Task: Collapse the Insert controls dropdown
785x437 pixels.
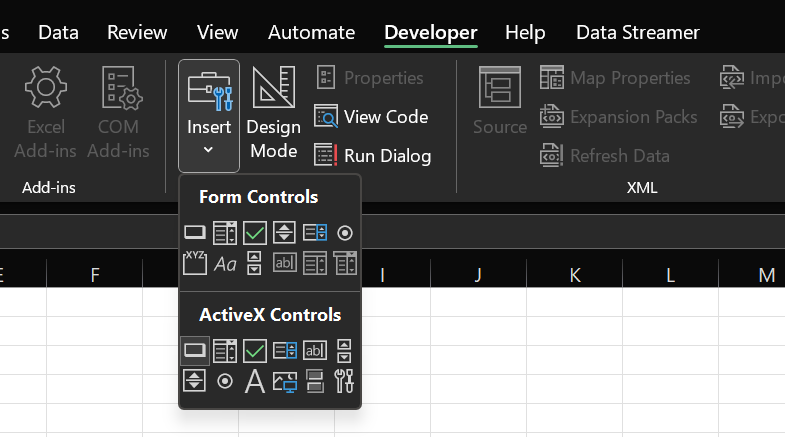Action: pos(209,115)
